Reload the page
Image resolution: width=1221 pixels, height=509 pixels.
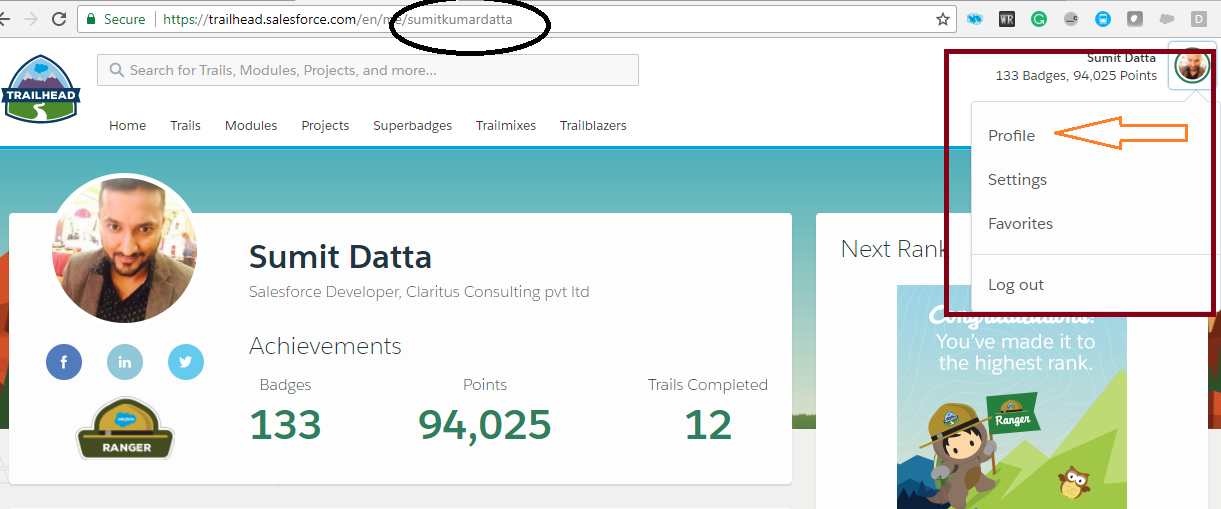(60, 19)
